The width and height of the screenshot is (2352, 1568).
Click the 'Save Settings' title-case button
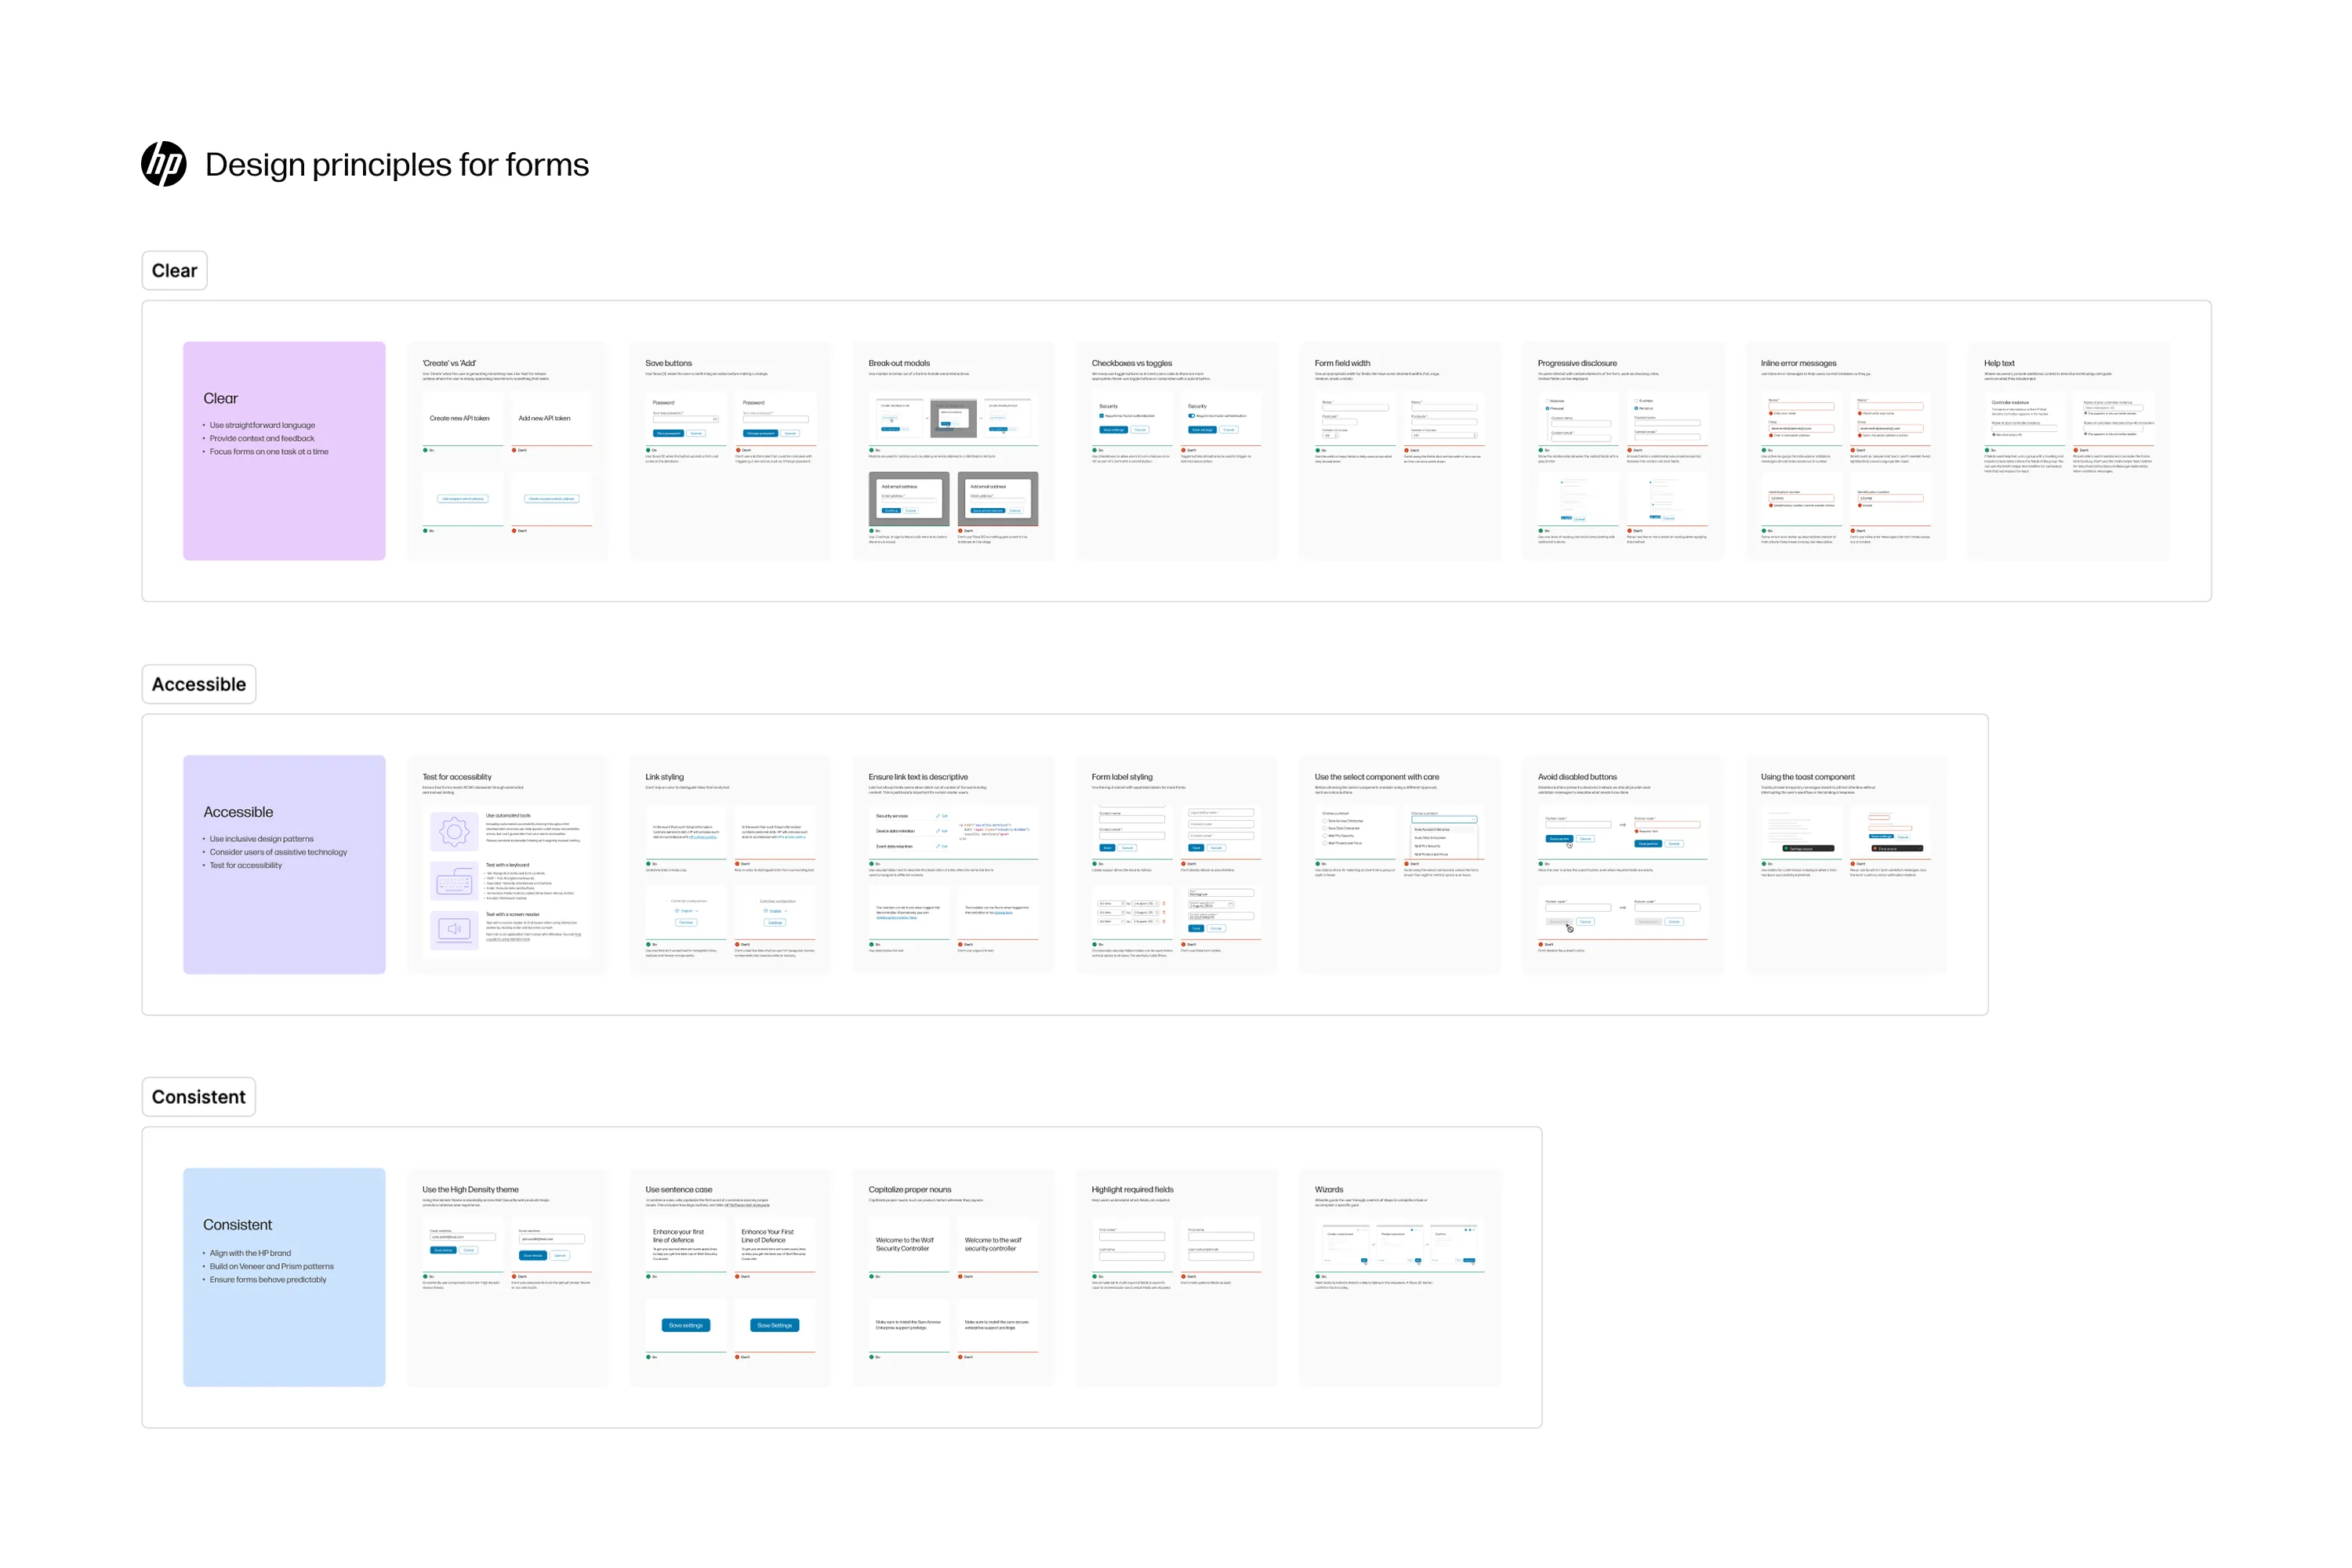(775, 1325)
